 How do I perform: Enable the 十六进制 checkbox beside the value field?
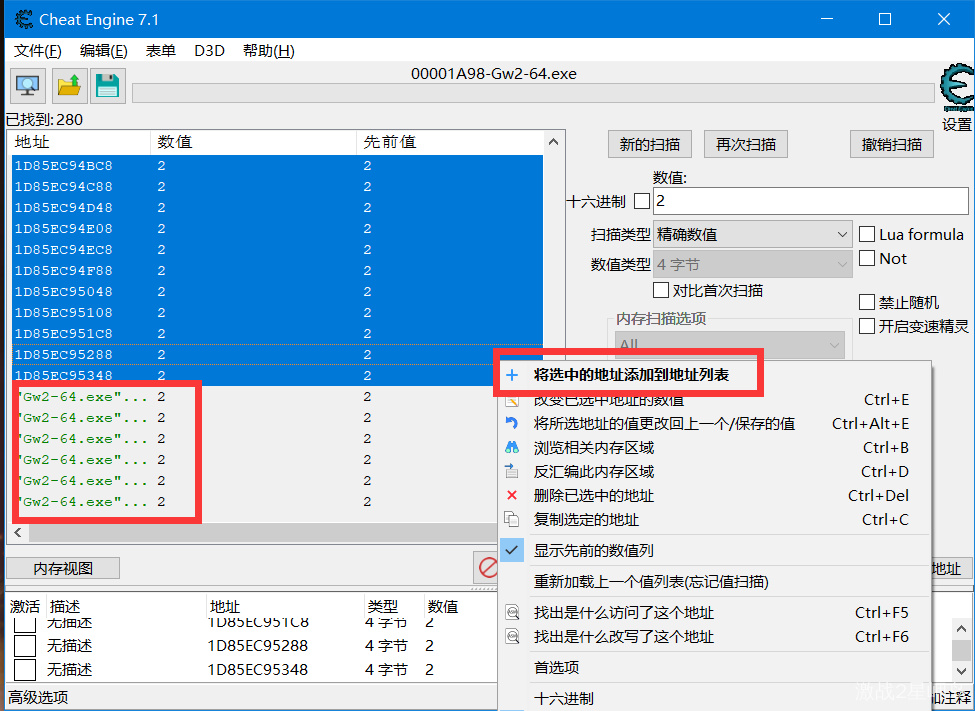click(x=642, y=201)
